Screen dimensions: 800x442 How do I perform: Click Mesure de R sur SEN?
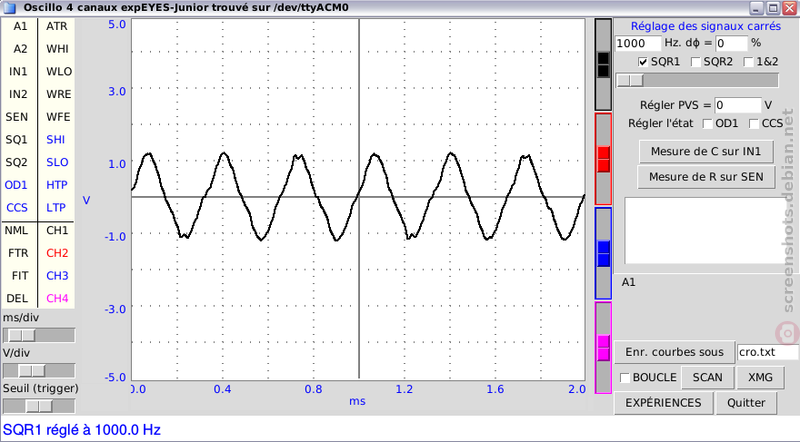tap(706, 177)
